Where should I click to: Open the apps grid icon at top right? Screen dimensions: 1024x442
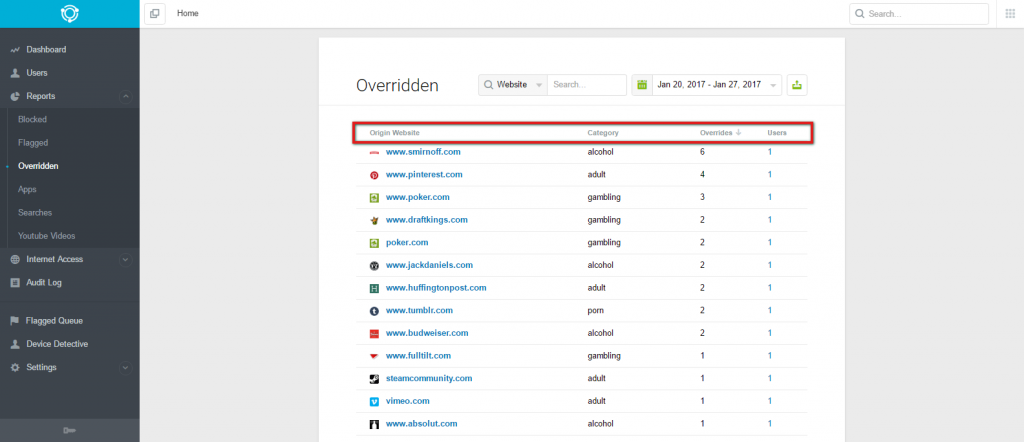[x=1010, y=14]
